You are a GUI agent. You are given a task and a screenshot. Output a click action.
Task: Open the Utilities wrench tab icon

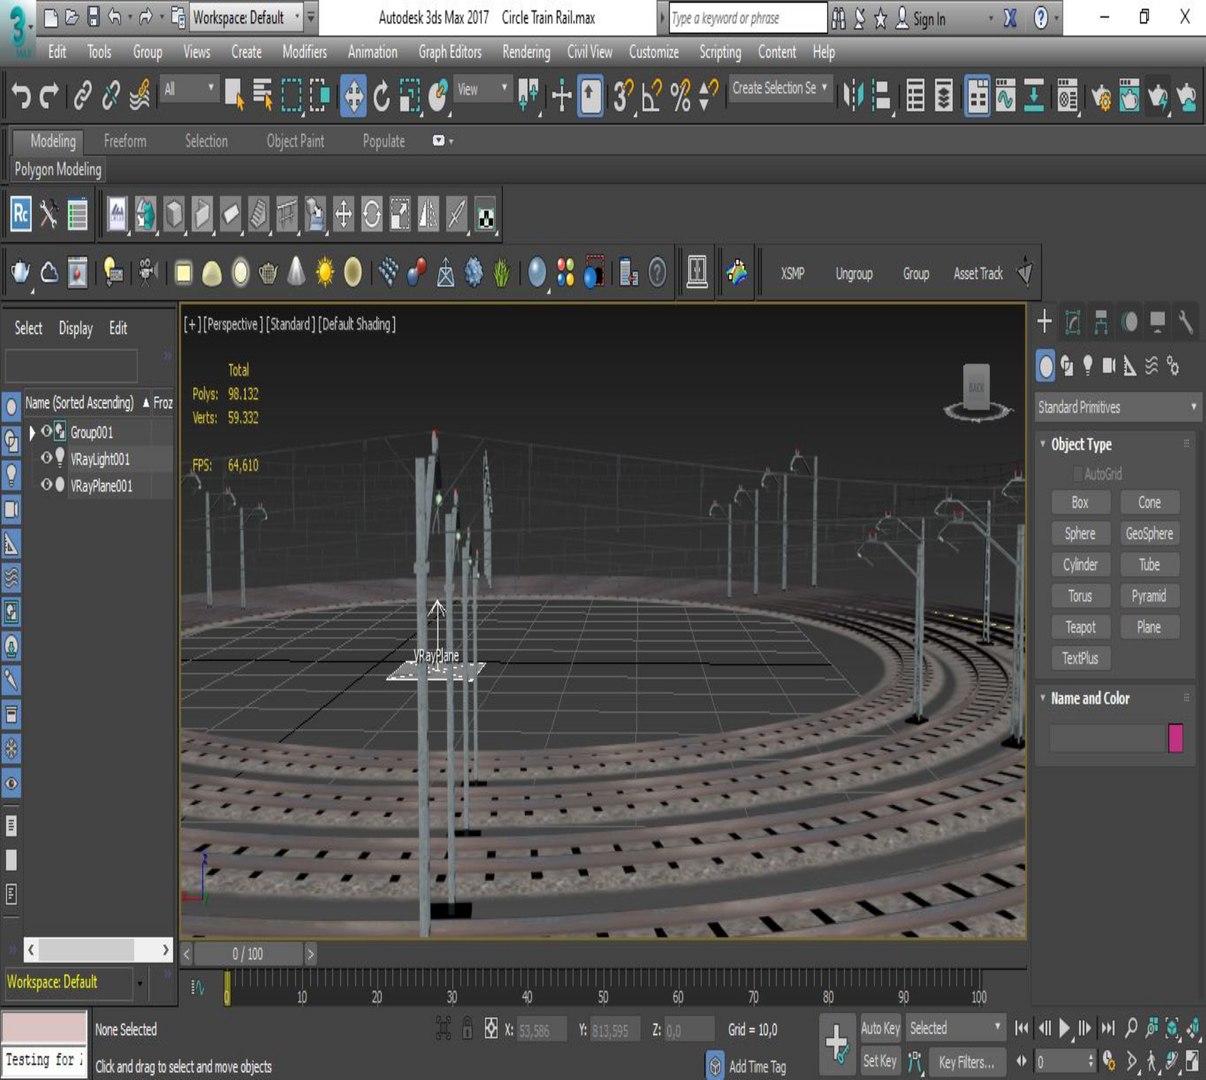1185,321
